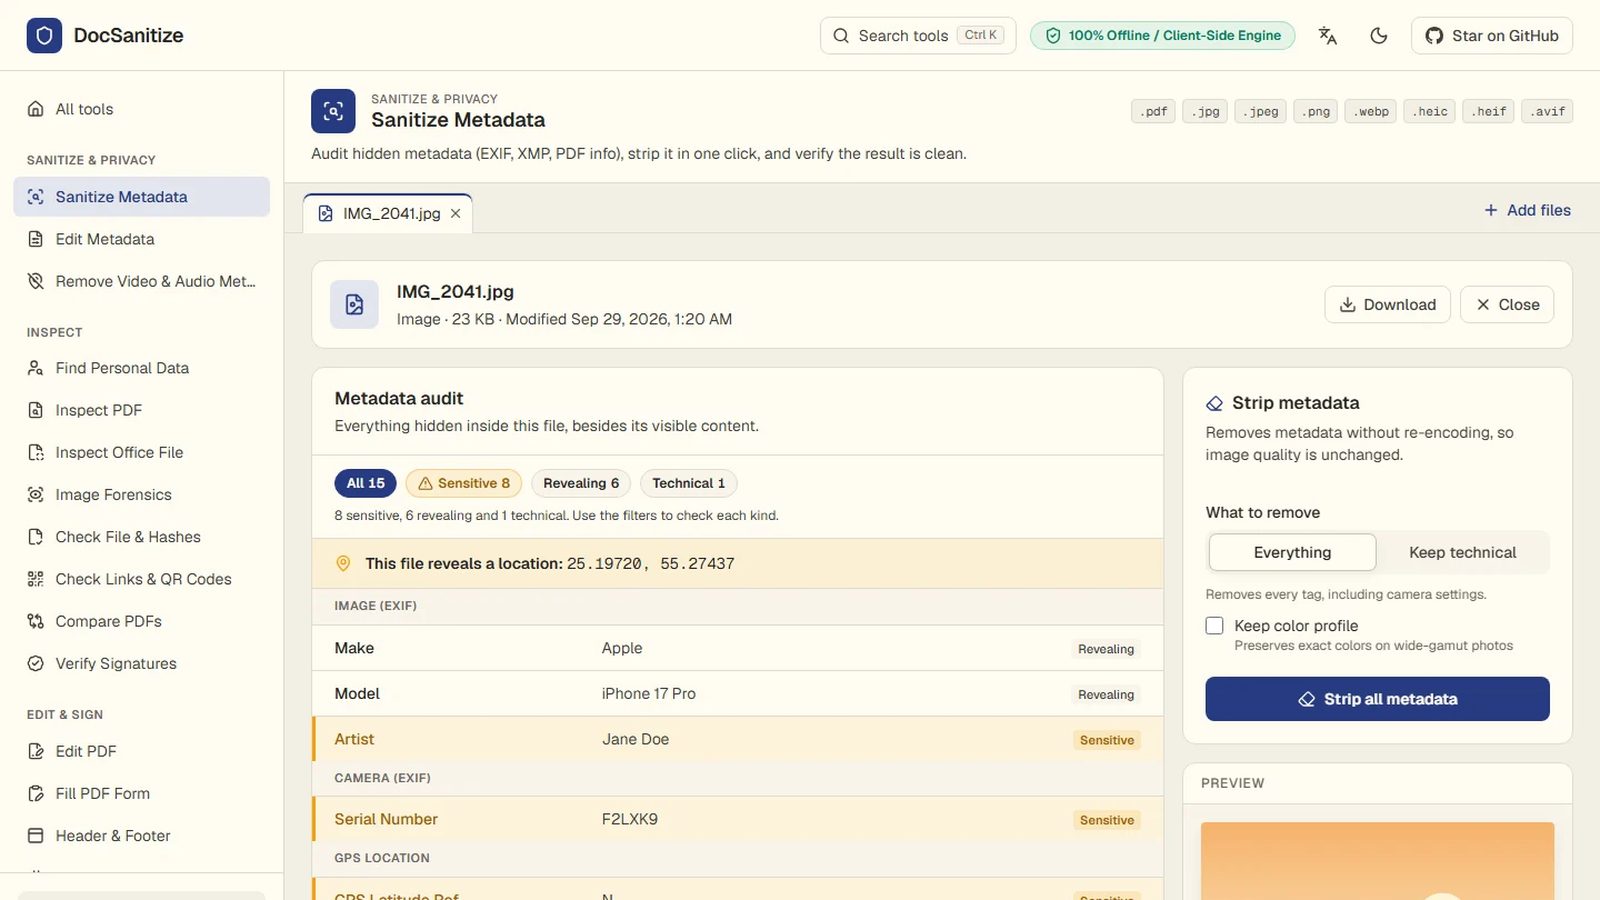Click the Find Personal Data icon

(x=36, y=368)
